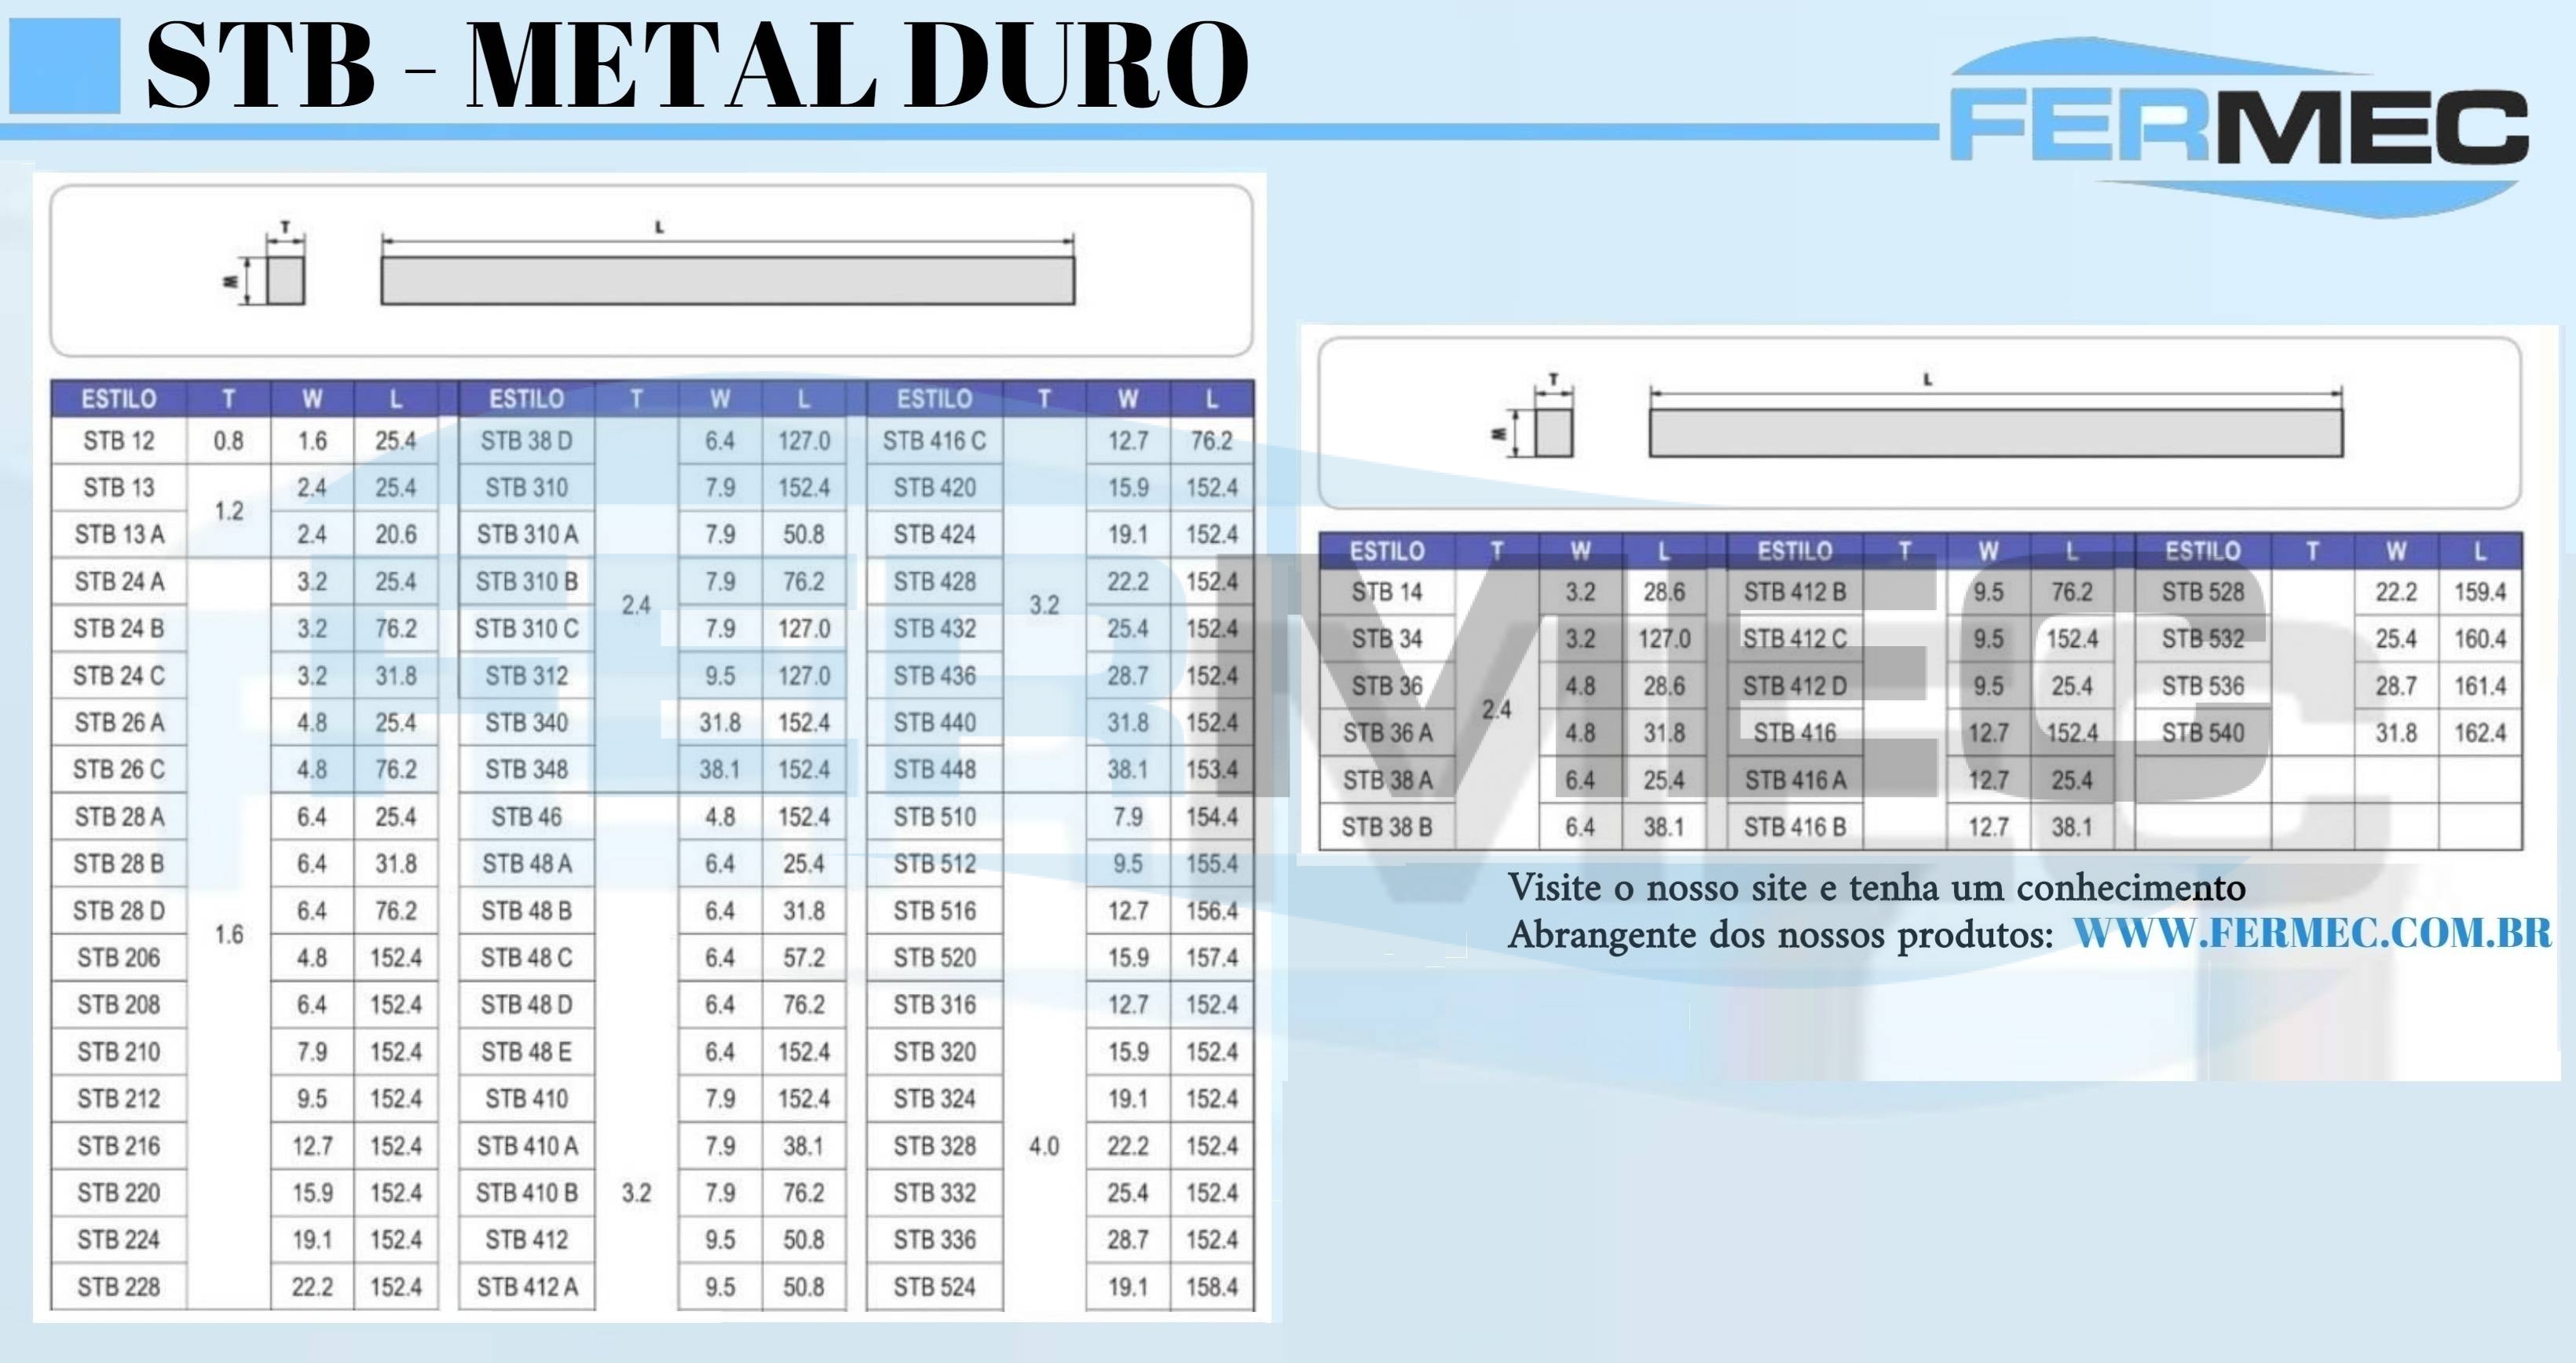Select the 4.0 thickness value
The image size is (2576, 1363).
(x=1044, y=1146)
